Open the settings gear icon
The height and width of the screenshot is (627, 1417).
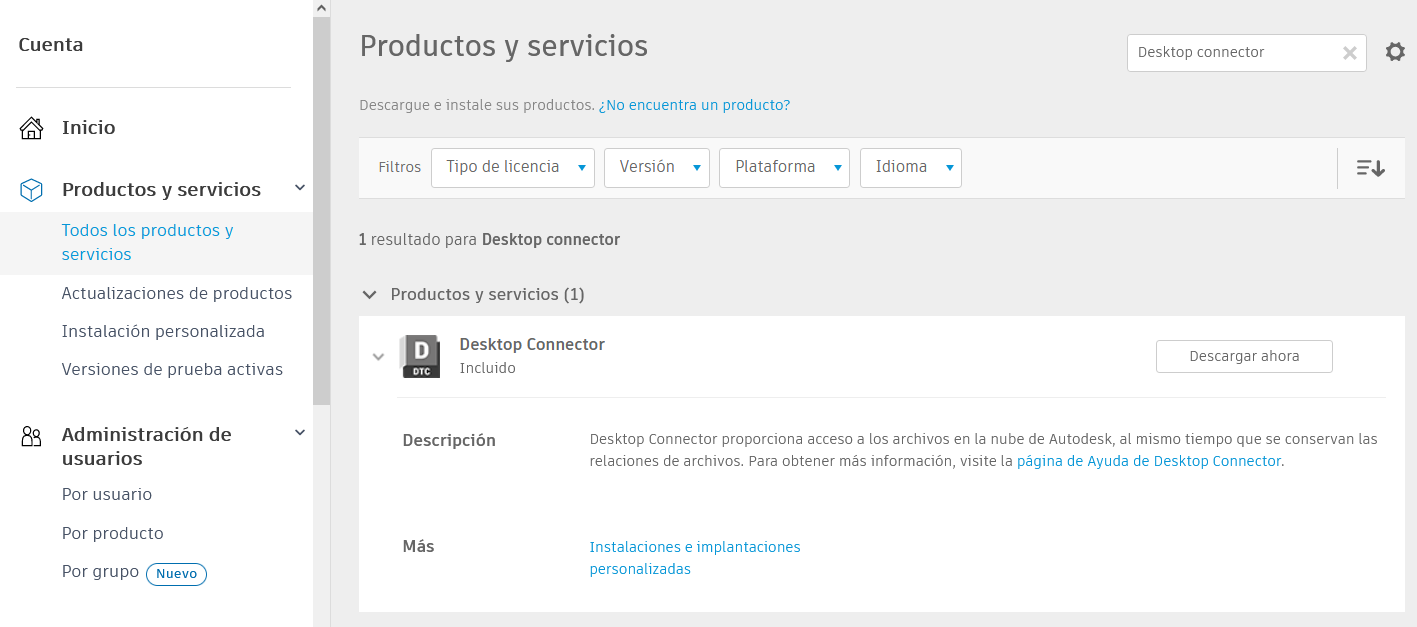click(1395, 52)
